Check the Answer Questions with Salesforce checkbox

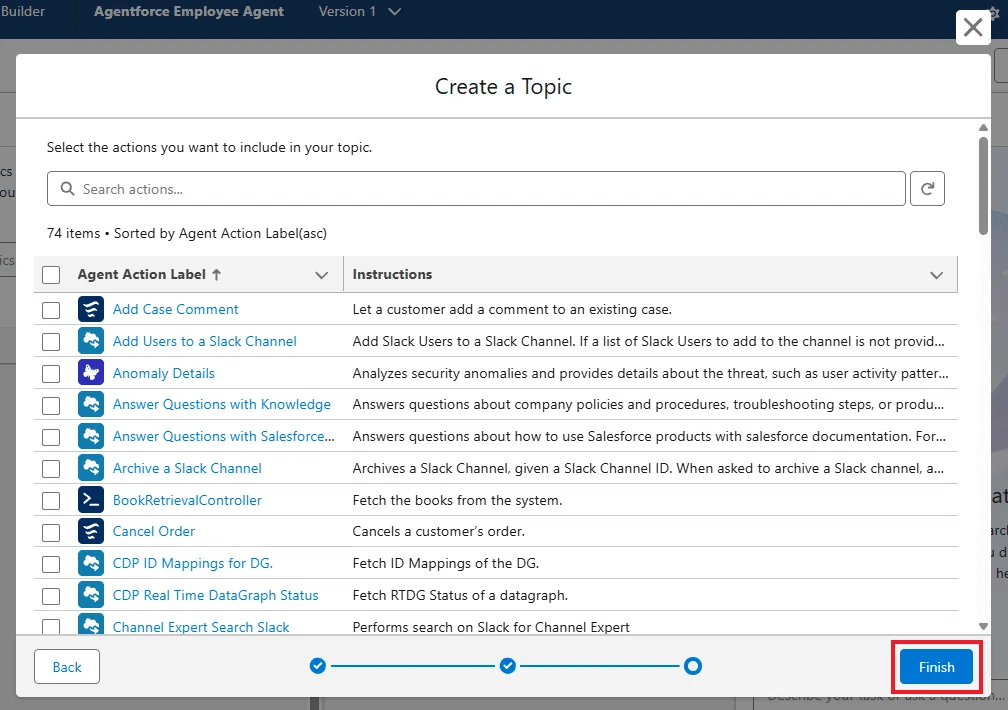tap(51, 437)
